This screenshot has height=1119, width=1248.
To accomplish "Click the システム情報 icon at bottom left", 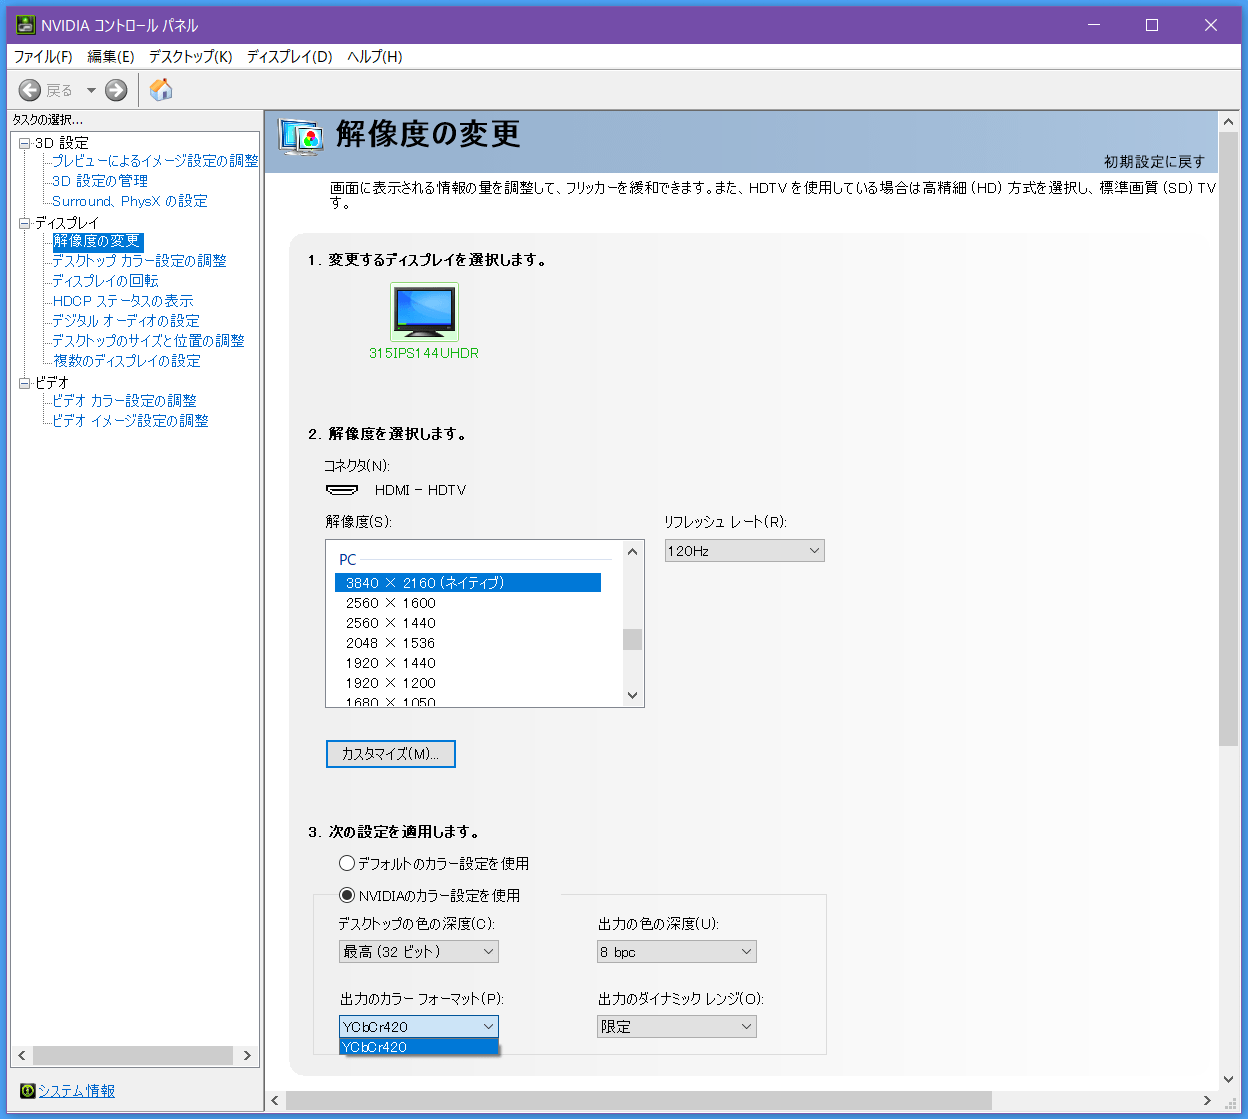I will tap(28, 1091).
